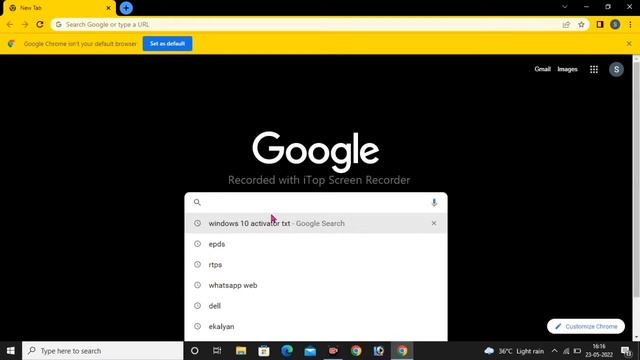
Task: Click the Google search input box
Action: tap(316, 202)
